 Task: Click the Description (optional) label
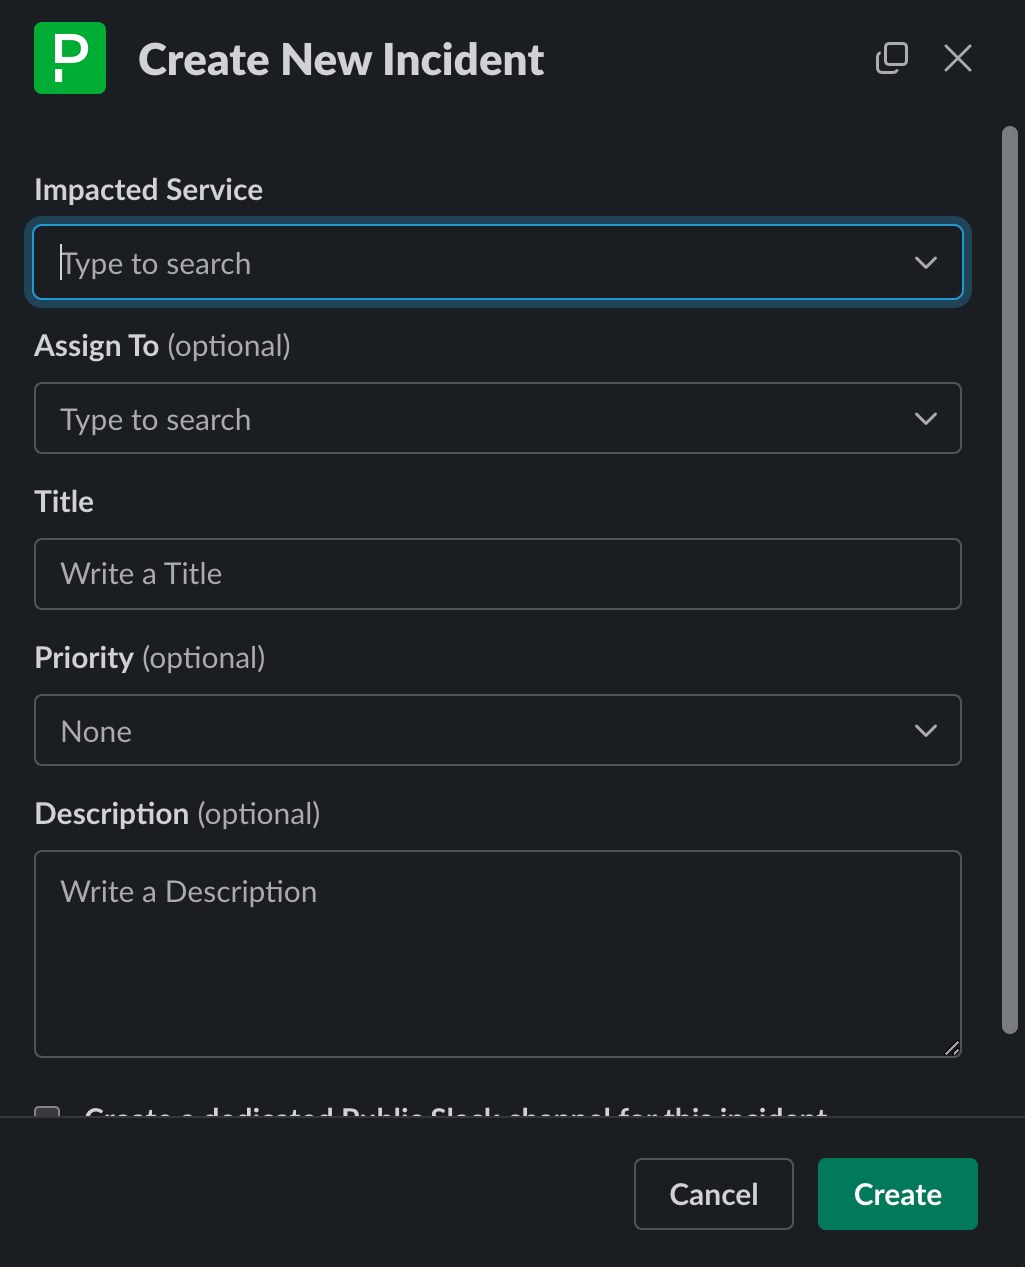pos(177,814)
